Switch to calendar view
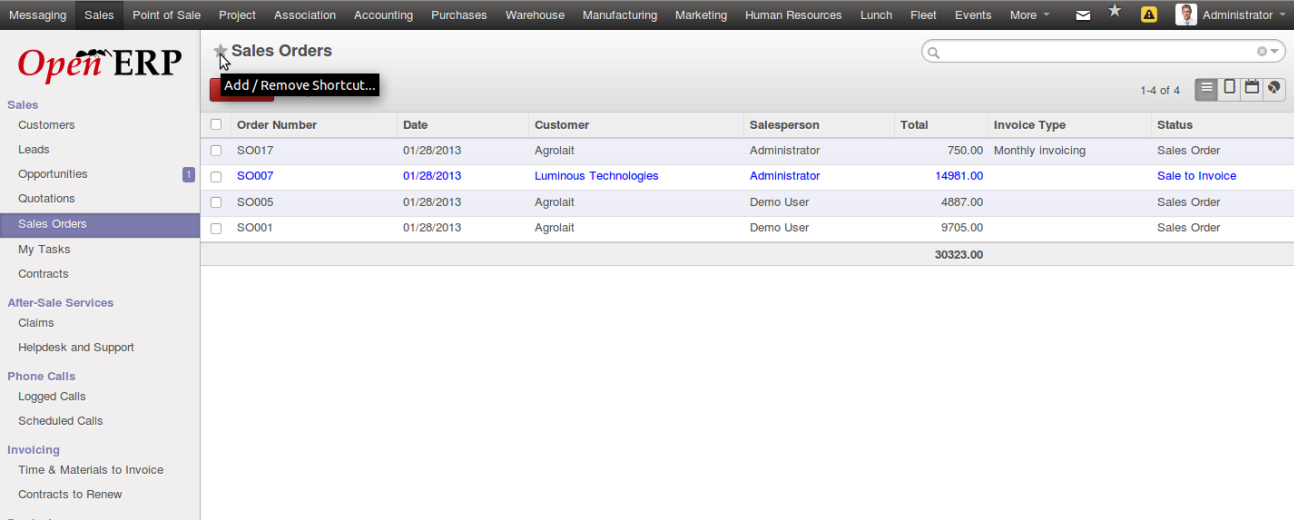 click(1252, 88)
